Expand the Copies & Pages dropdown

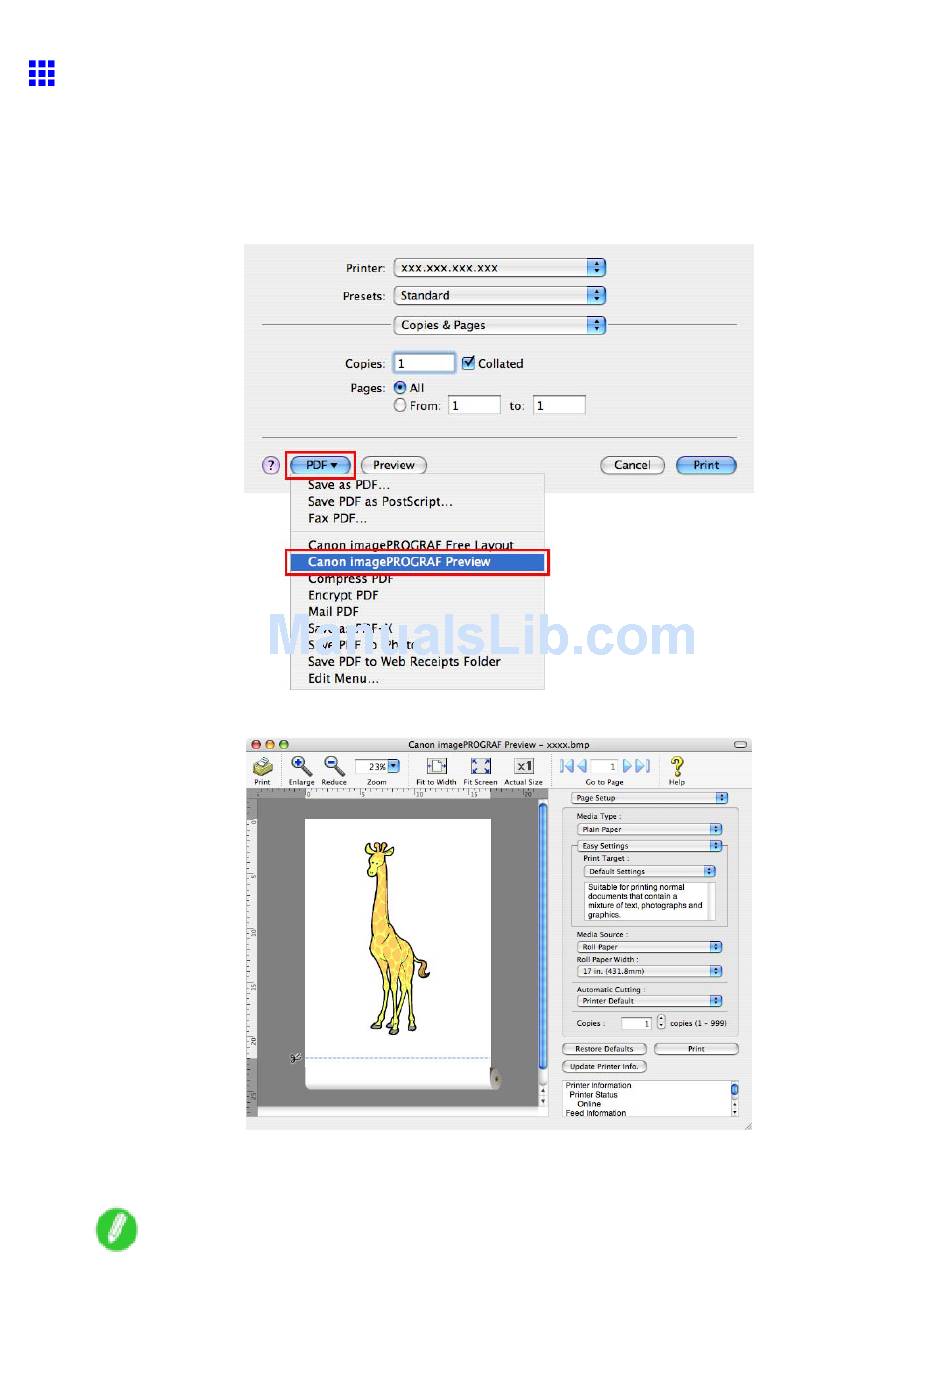pyautogui.click(x=500, y=325)
